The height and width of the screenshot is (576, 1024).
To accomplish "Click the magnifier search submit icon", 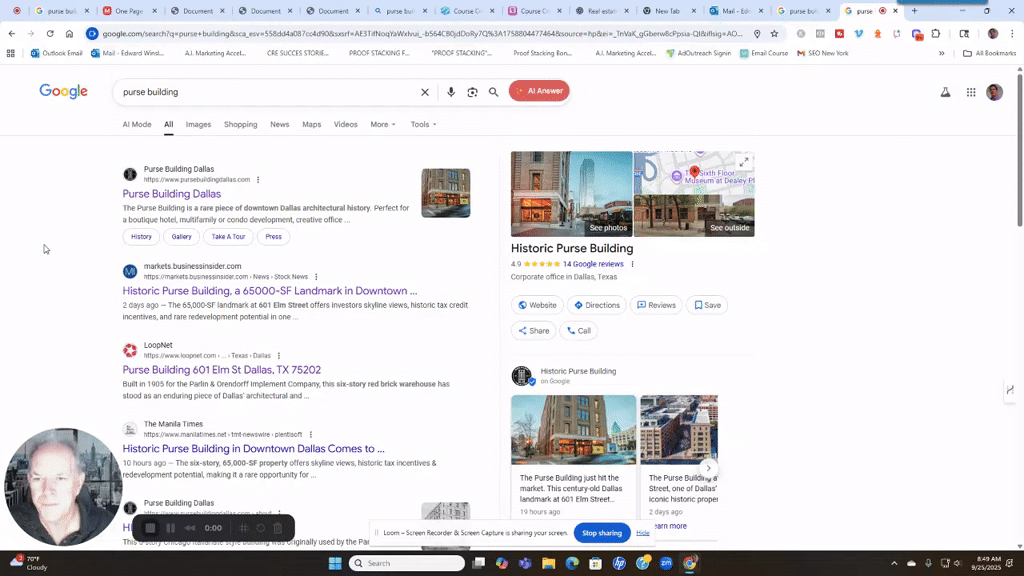I will (x=493, y=92).
